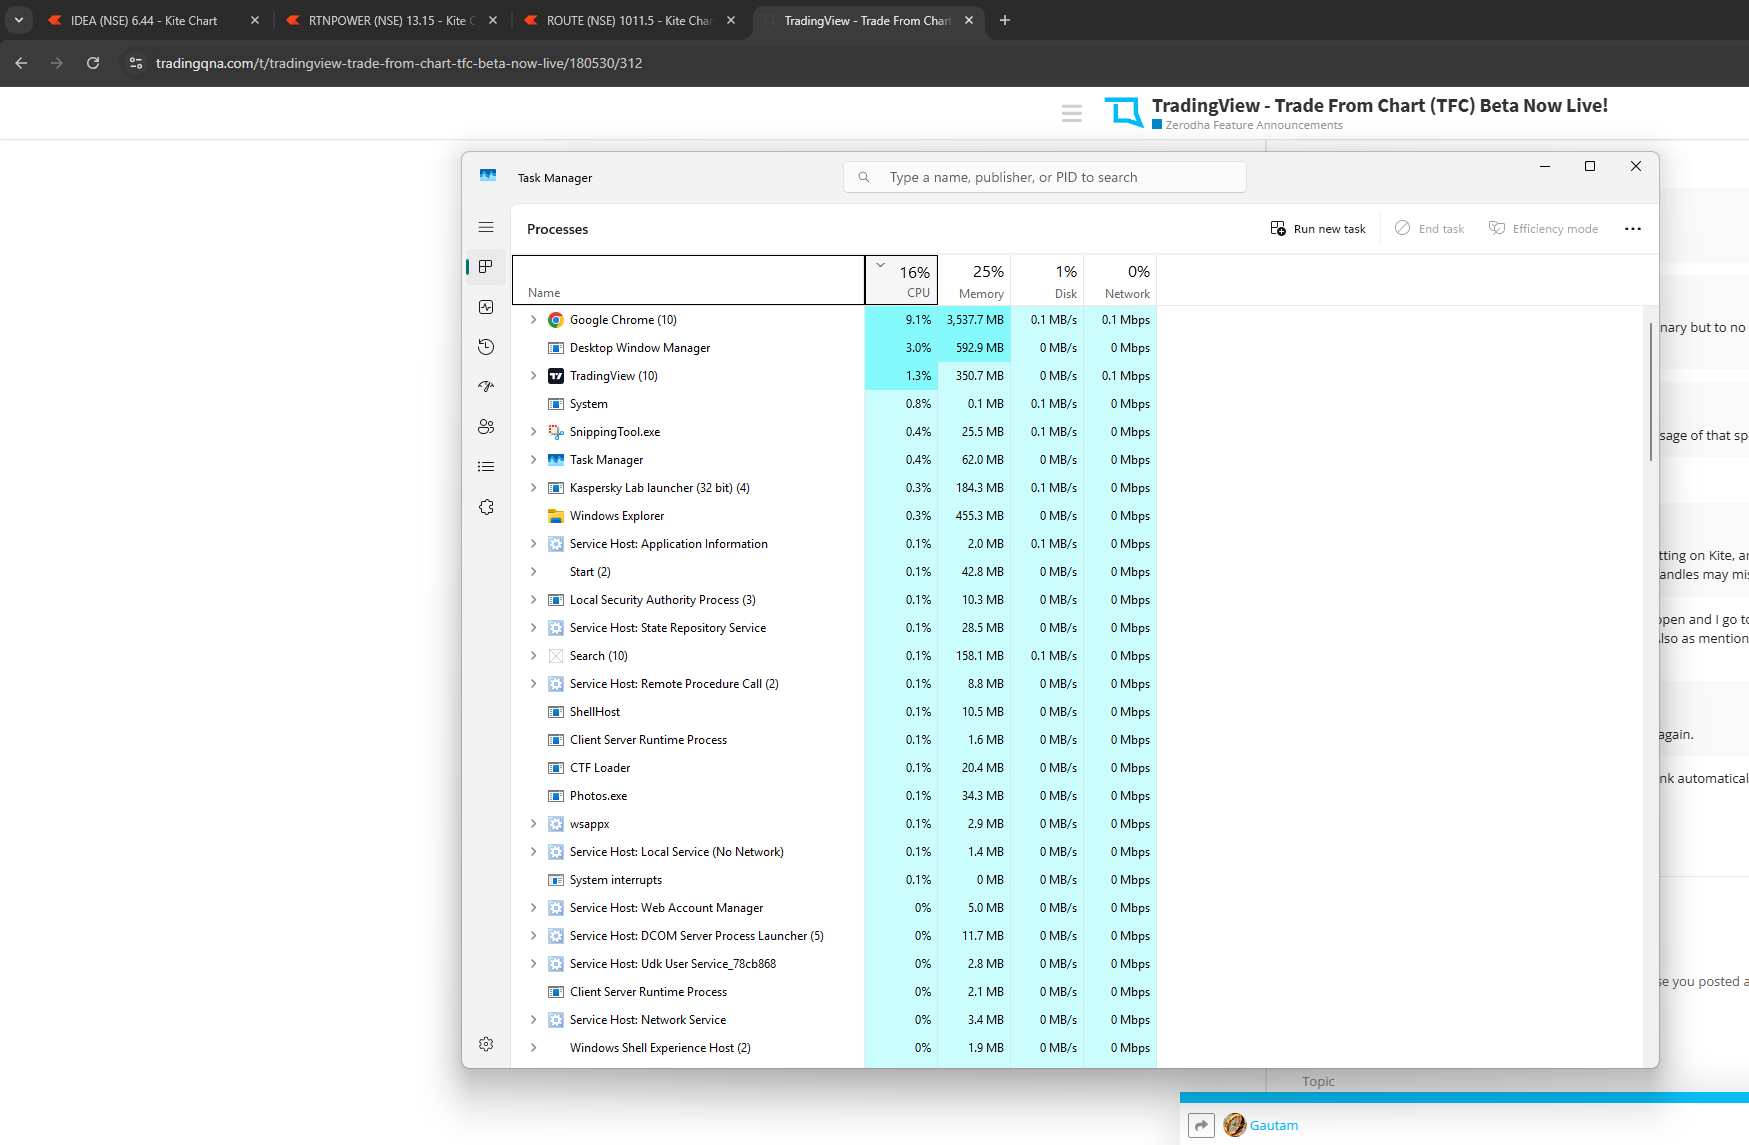Click forum topic progress timeline bar
The image size is (1749, 1145).
point(1464,1098)
